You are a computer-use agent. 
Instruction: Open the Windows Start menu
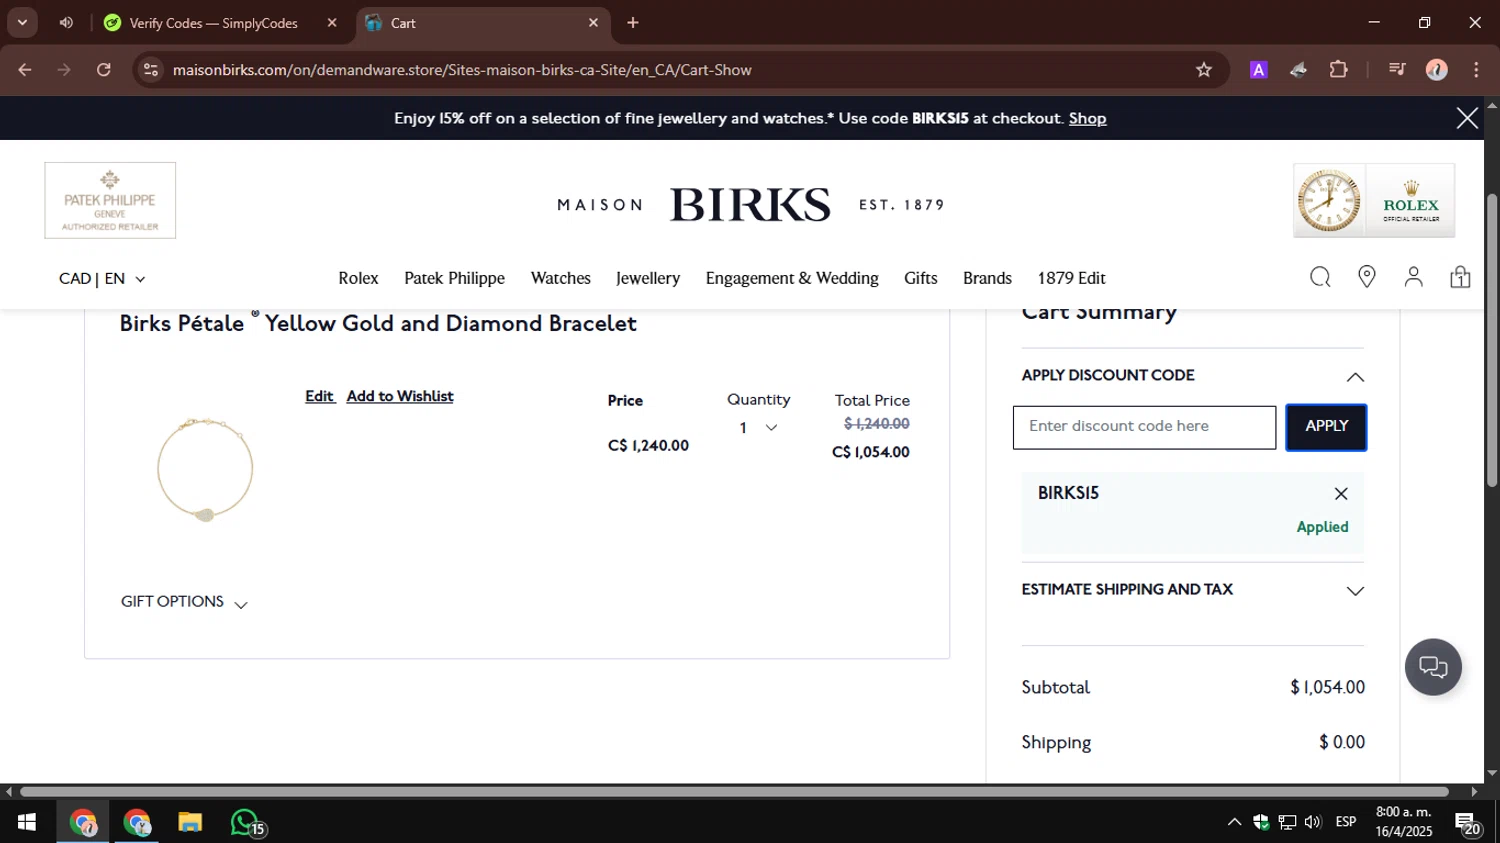click(x=27, y=822)
